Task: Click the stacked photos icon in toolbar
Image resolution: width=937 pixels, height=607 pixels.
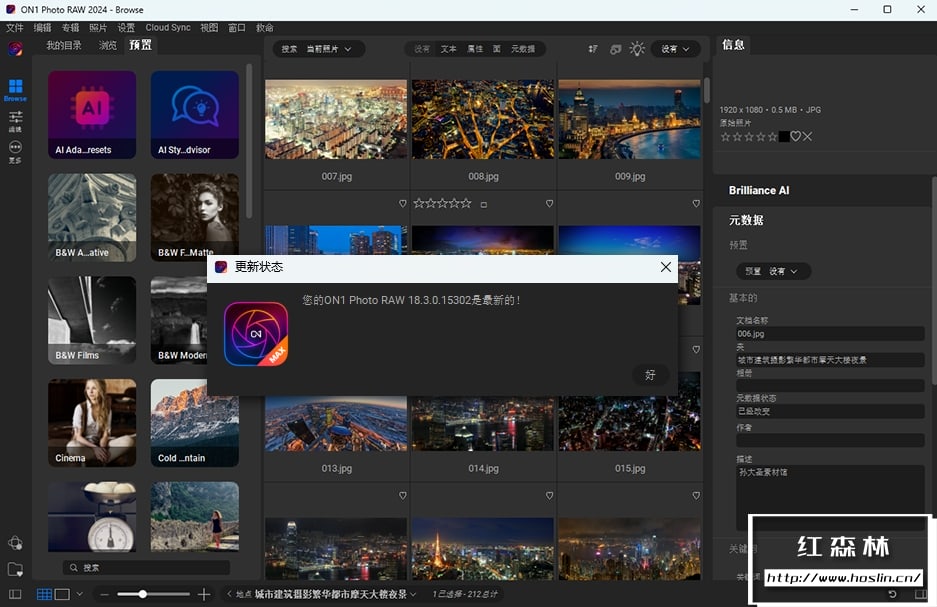Action: [616, 49]
